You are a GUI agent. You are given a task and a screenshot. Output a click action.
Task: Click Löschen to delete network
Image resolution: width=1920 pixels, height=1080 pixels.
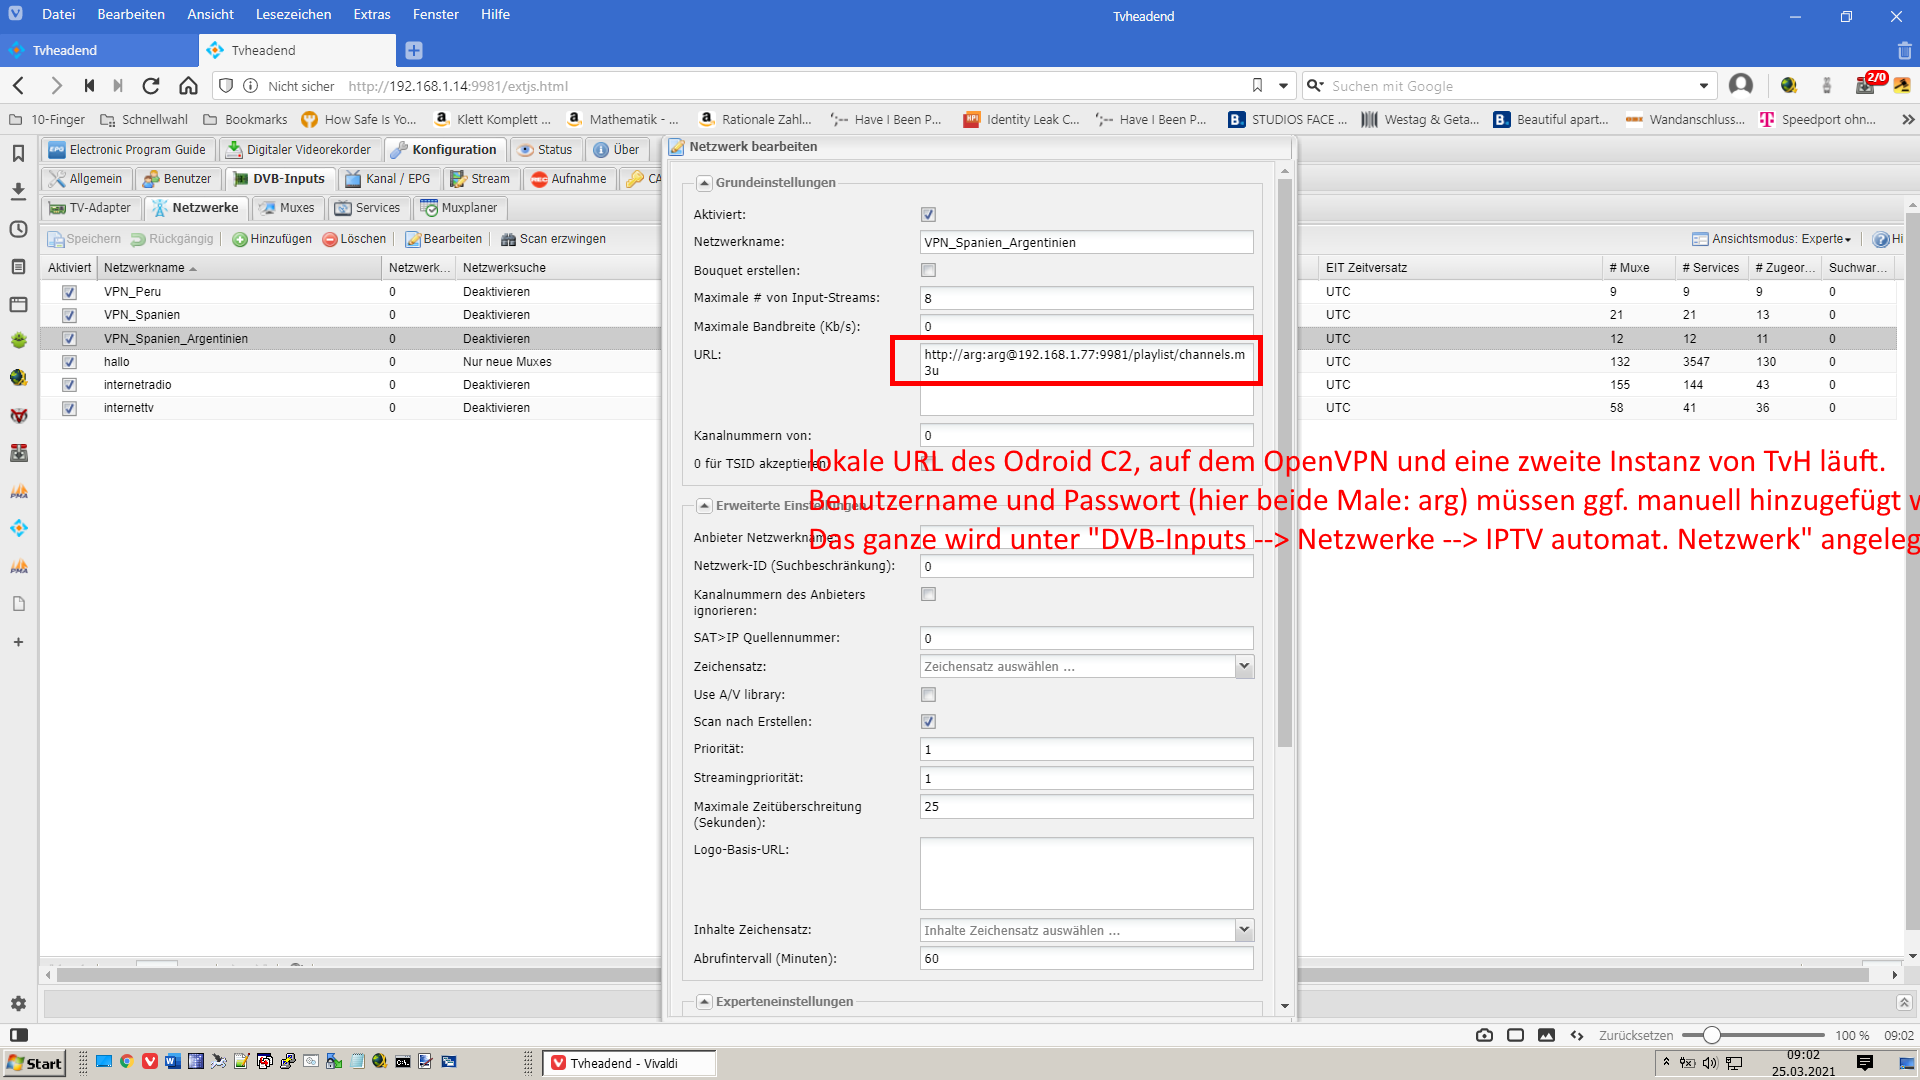click(x=354, y=239)
